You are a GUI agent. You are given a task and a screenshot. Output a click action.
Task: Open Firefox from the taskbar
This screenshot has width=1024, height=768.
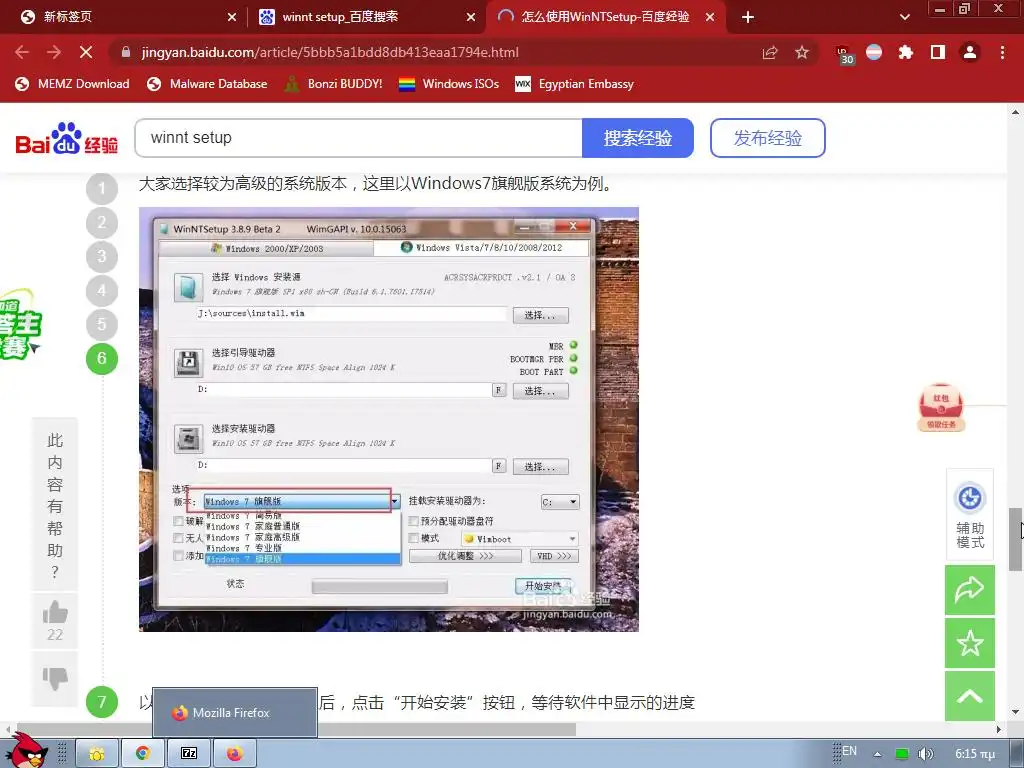click(x=234, y=753)
